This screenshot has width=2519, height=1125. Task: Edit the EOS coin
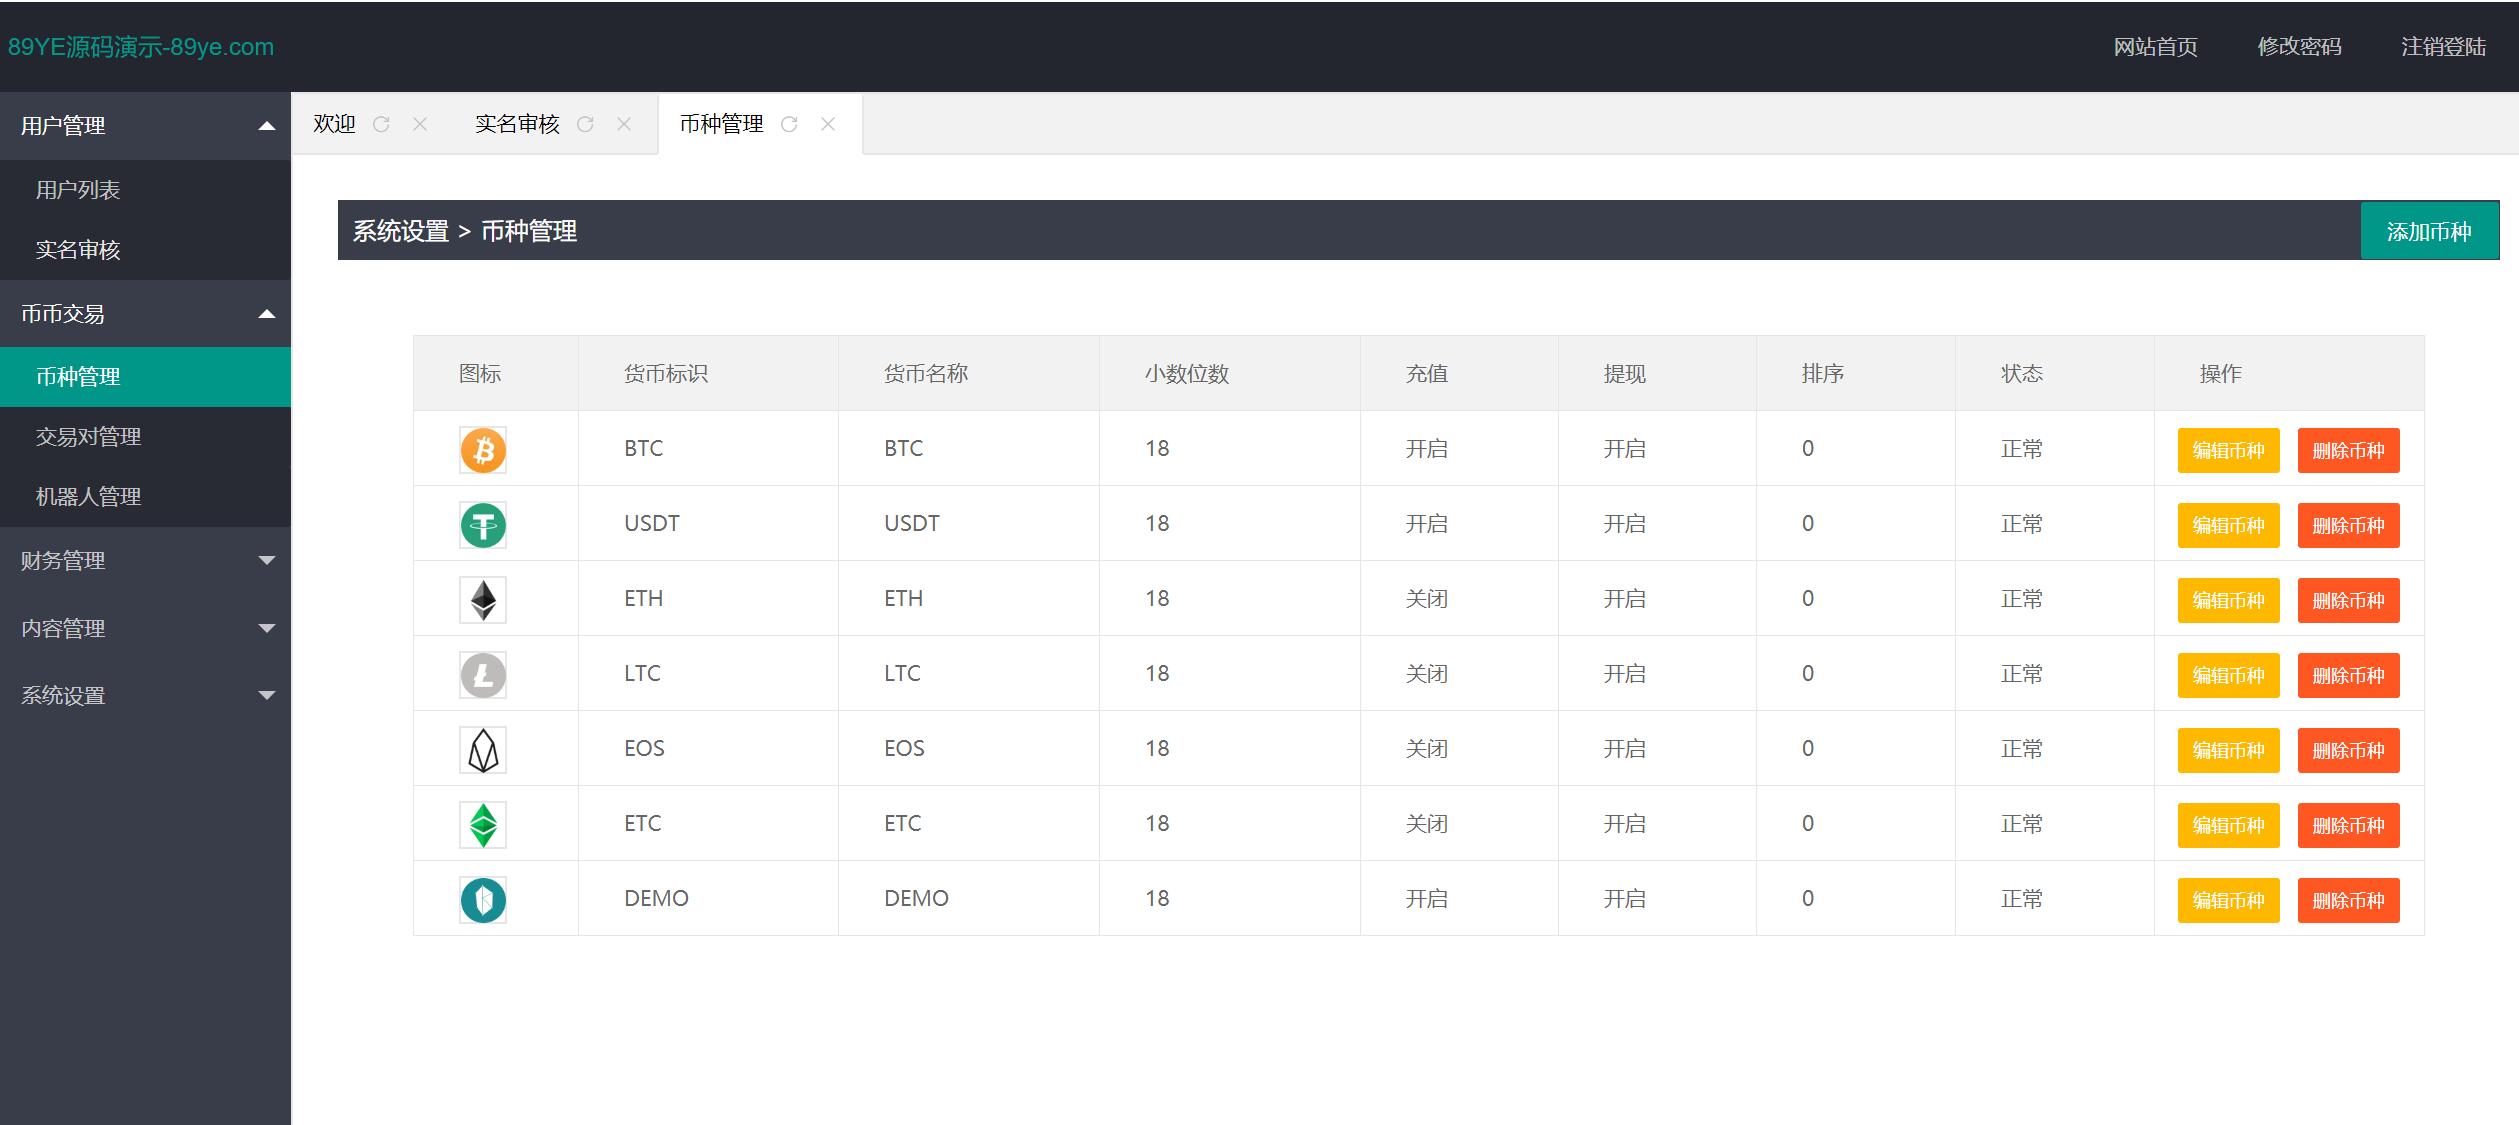coord(2228,750)
